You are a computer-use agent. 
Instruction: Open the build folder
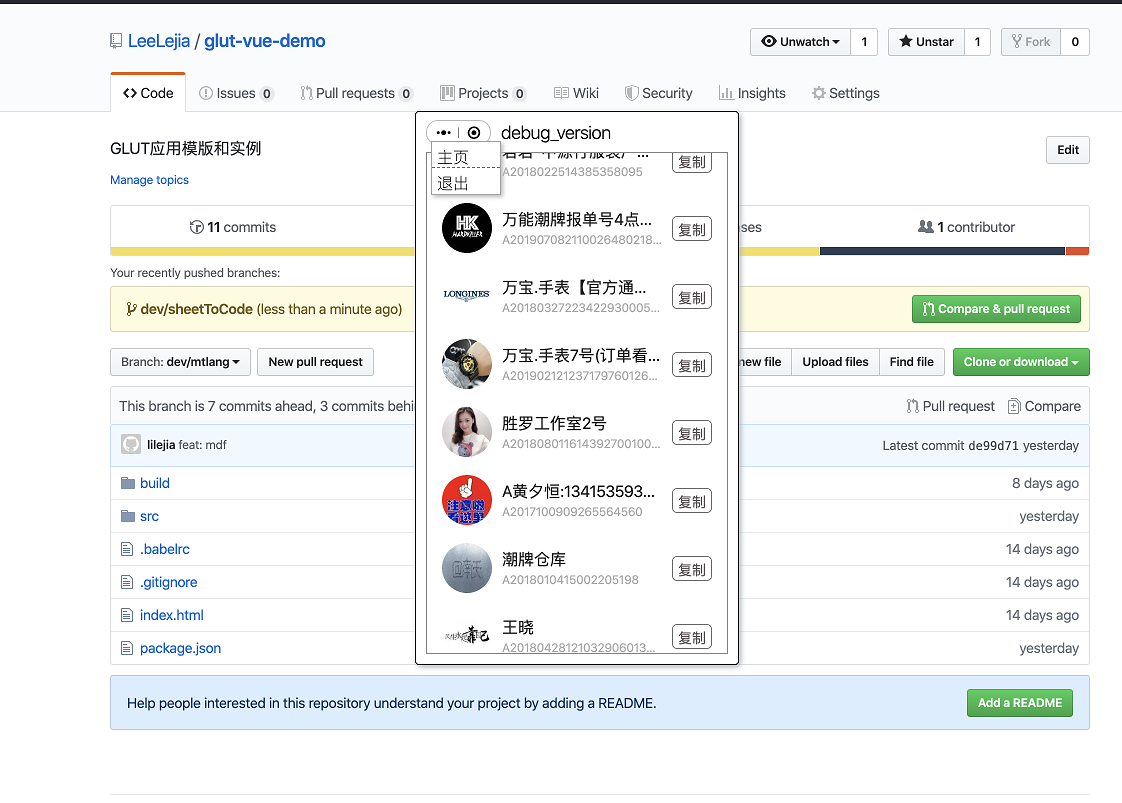point(155,483)
